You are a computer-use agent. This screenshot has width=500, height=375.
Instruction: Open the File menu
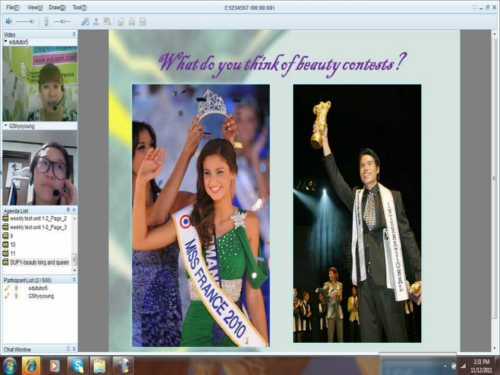13,8
